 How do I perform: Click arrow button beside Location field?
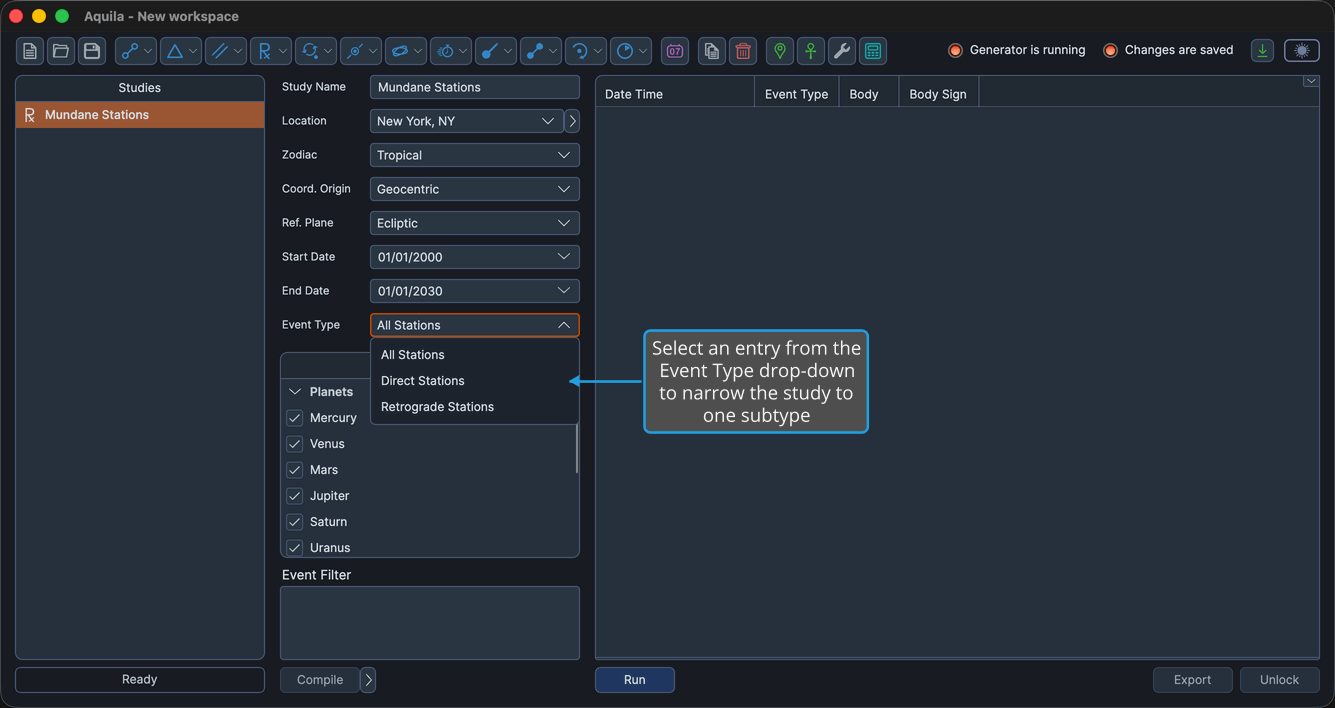click(573, 121)
